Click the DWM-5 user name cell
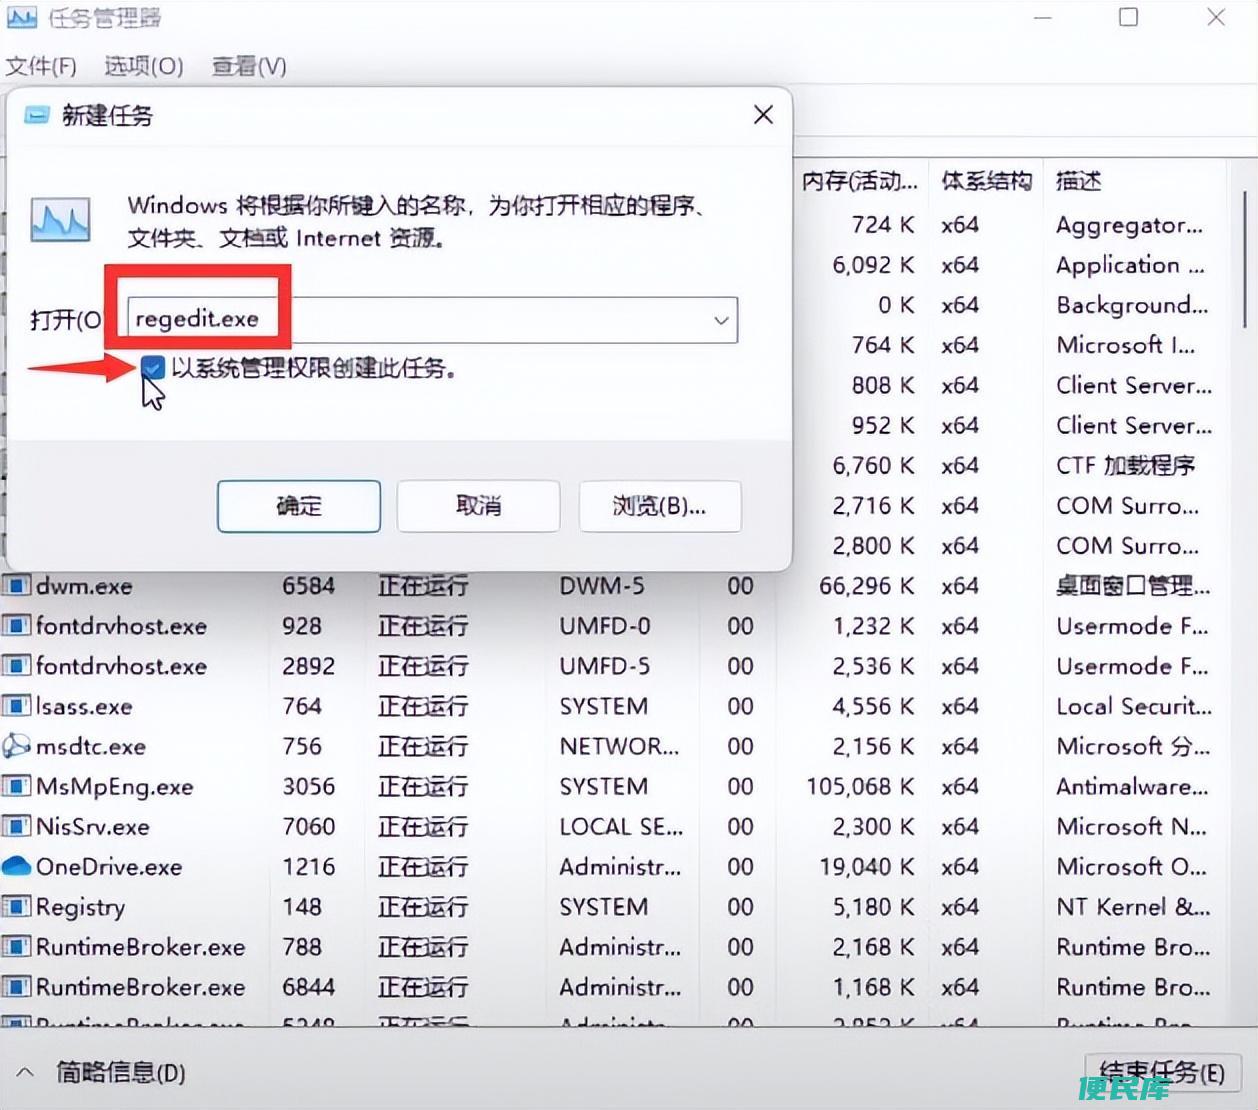 click(x=602, y=586)
